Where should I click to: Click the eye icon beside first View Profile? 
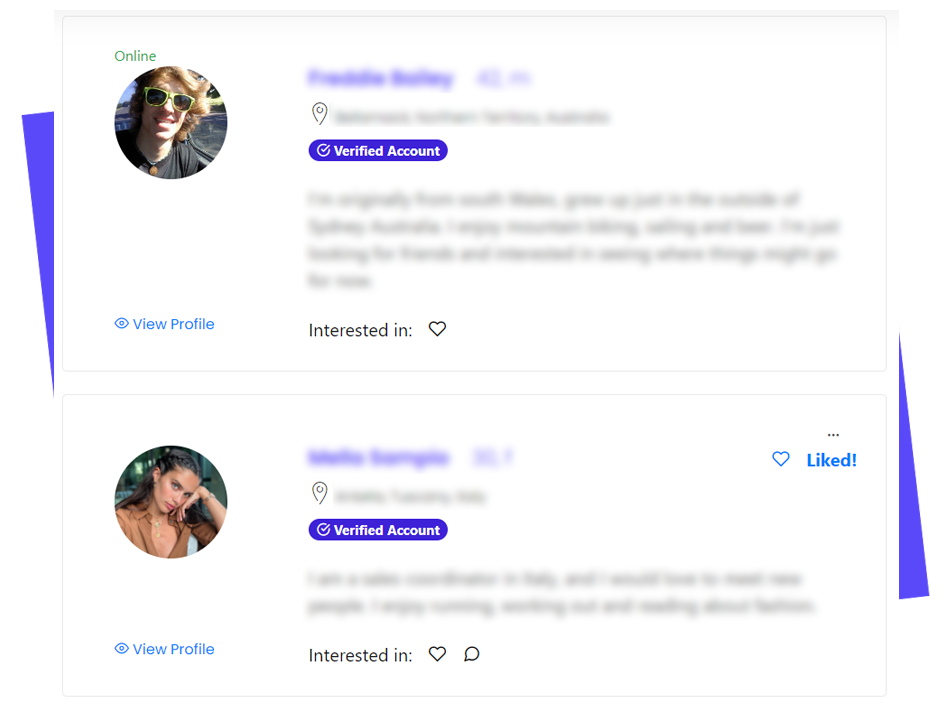coord(121,323)
